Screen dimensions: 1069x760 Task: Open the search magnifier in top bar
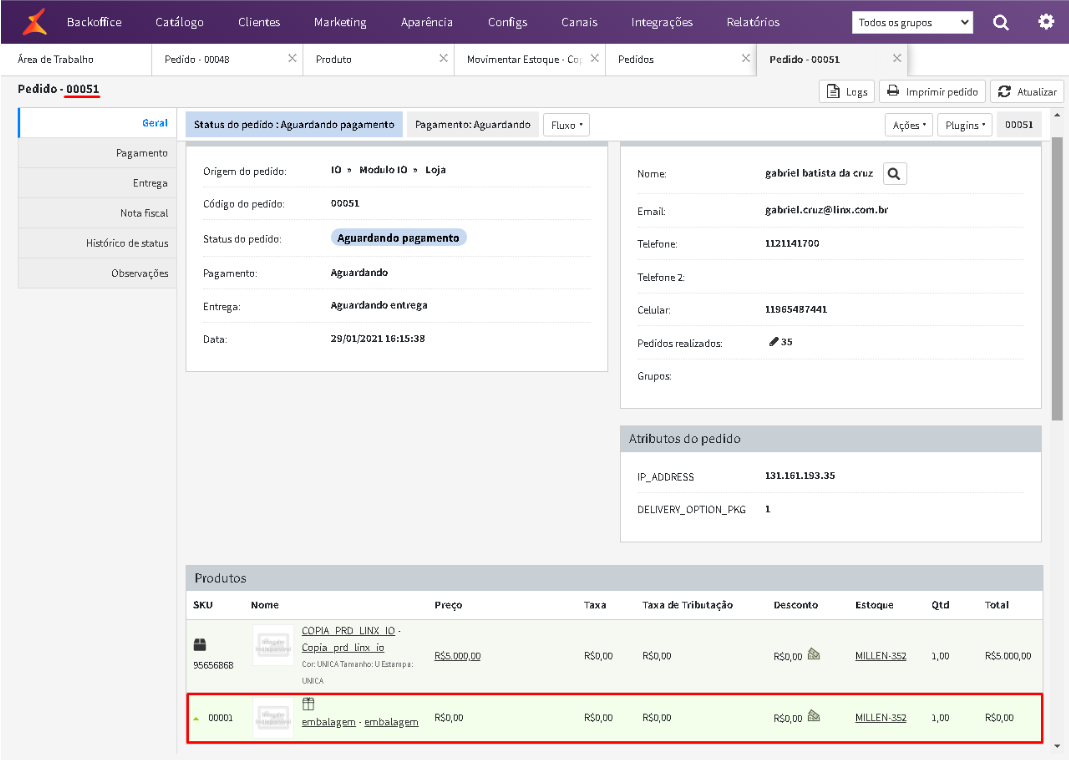point(1001,22)
